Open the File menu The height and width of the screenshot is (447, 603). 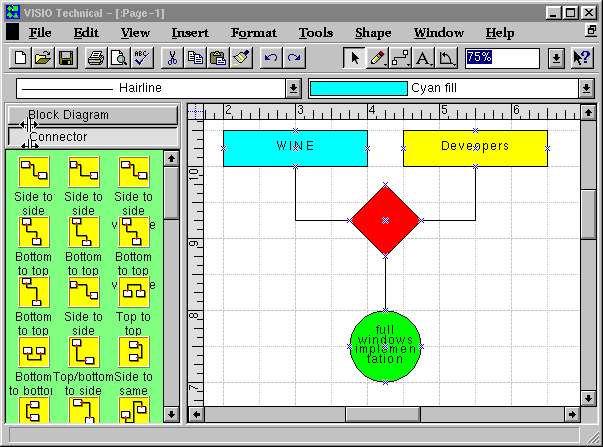coord(40,33)
